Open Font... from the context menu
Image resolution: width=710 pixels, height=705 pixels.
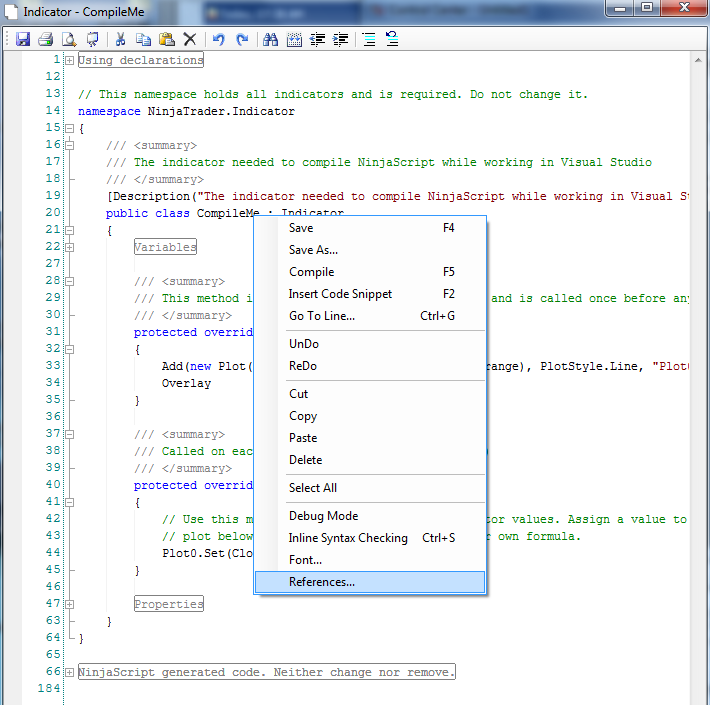click(x=370, y=560)
